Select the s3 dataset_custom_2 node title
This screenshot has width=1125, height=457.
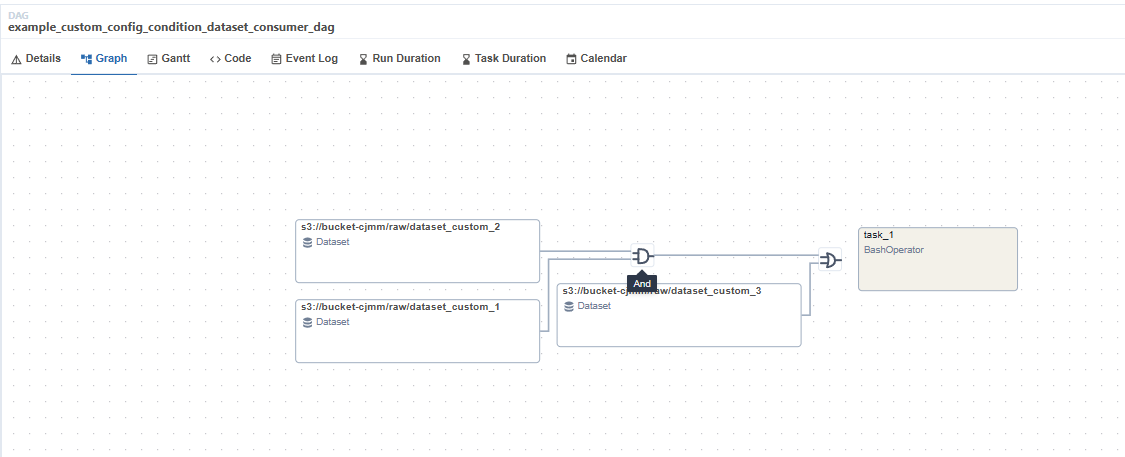400,227
